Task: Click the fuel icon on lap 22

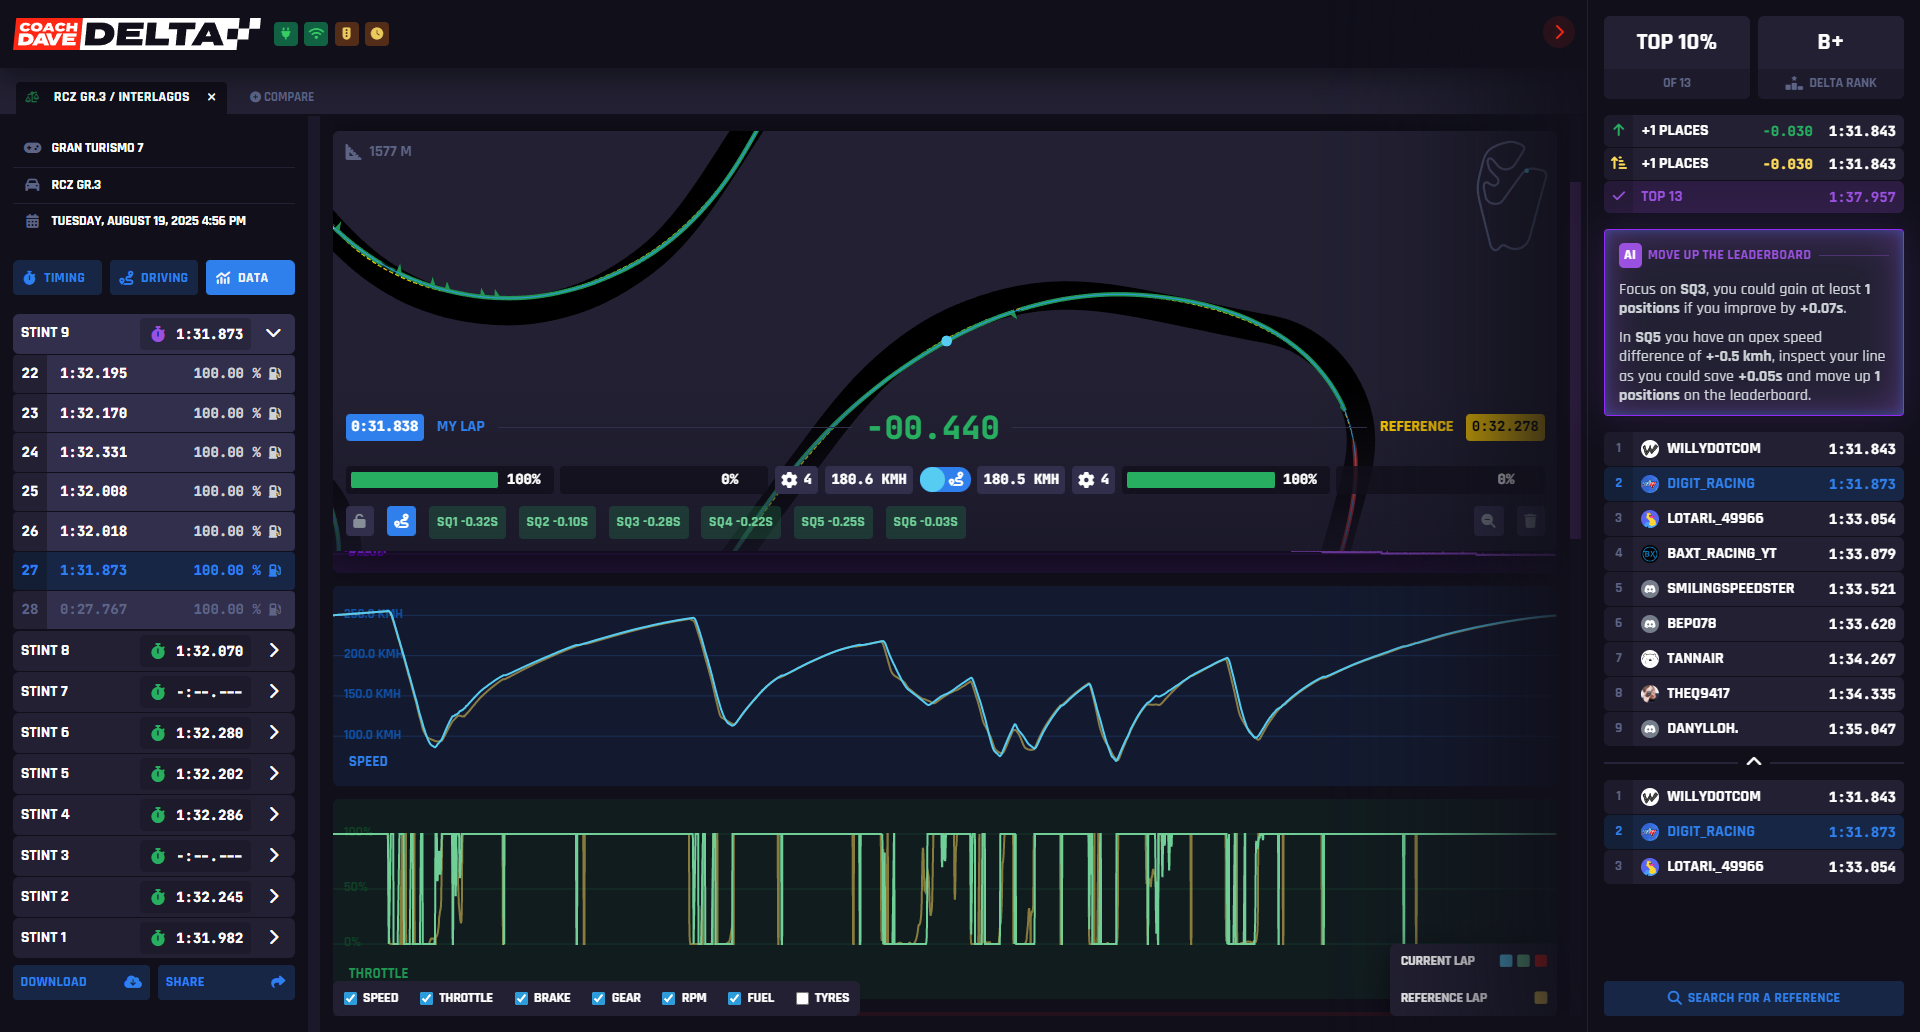Action: 275,373
